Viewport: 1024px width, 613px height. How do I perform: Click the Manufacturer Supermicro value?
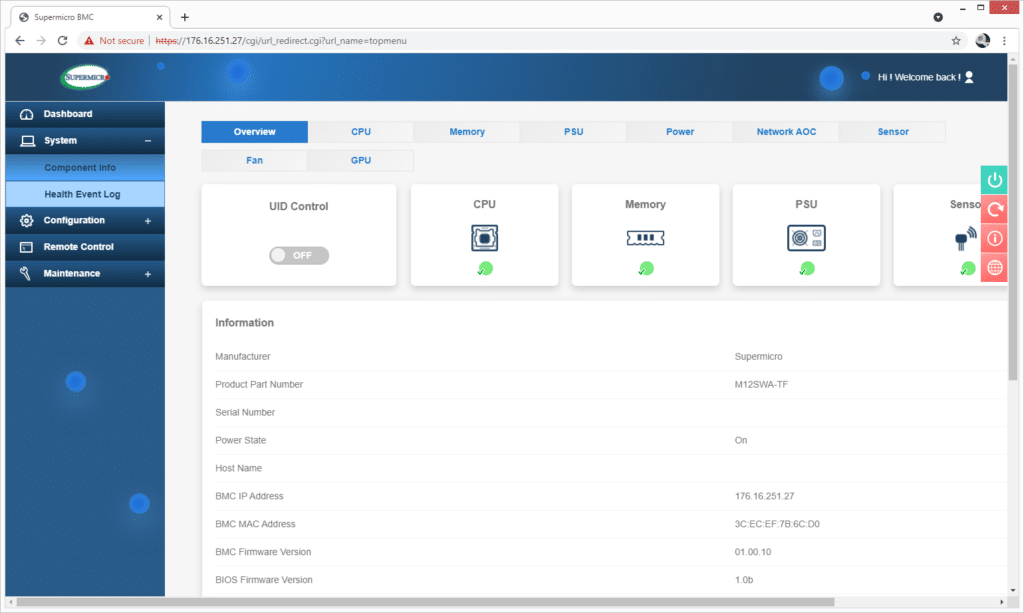[x=758, y=356]
